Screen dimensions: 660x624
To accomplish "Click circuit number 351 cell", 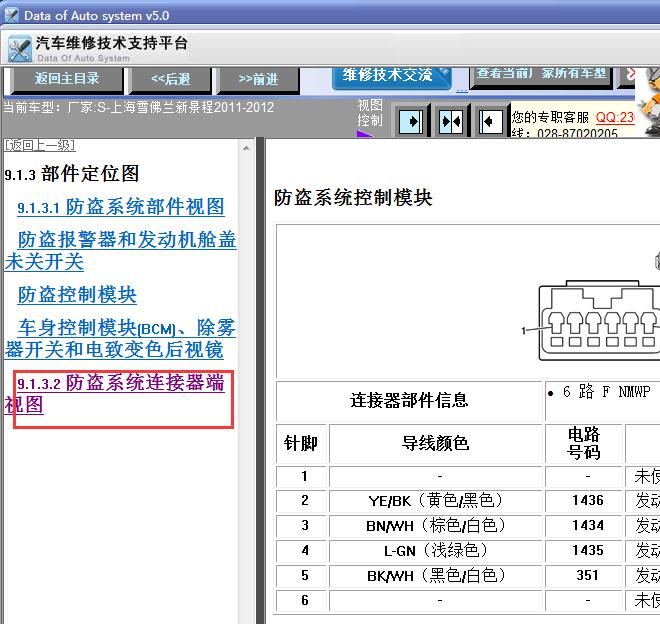I will 584,576.
